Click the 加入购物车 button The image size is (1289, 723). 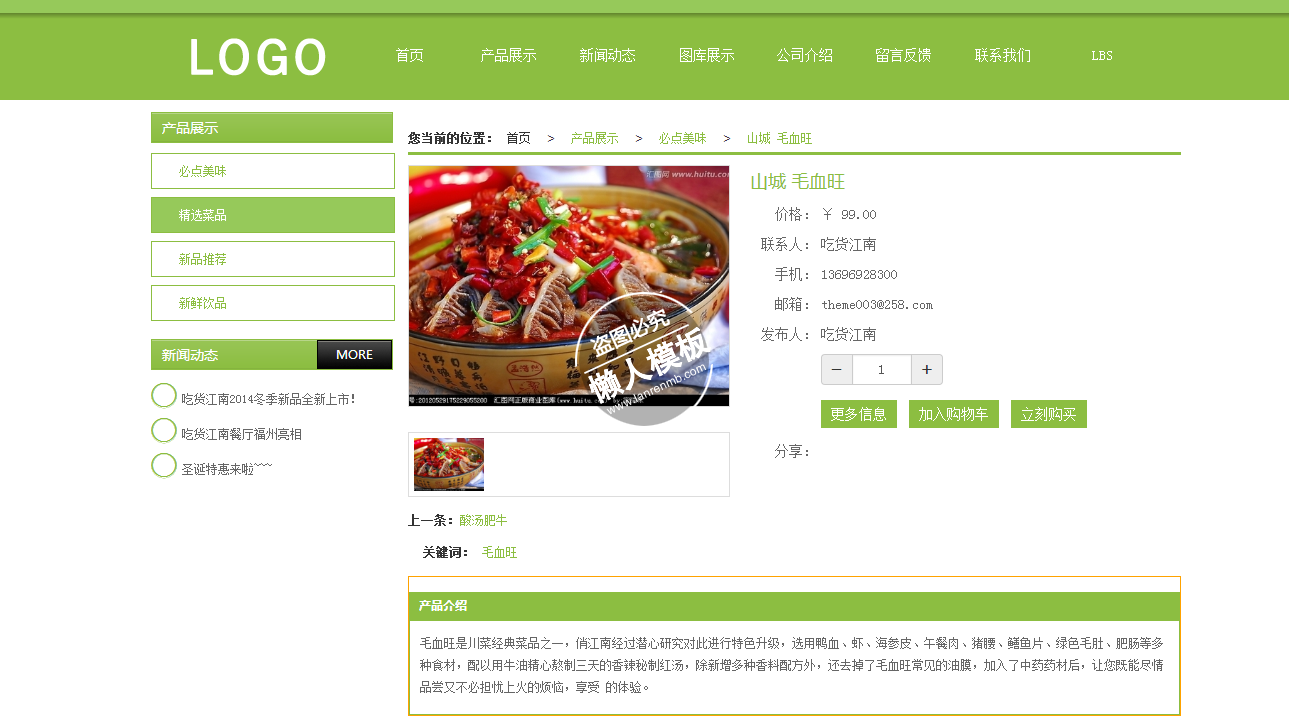point(954,414)
